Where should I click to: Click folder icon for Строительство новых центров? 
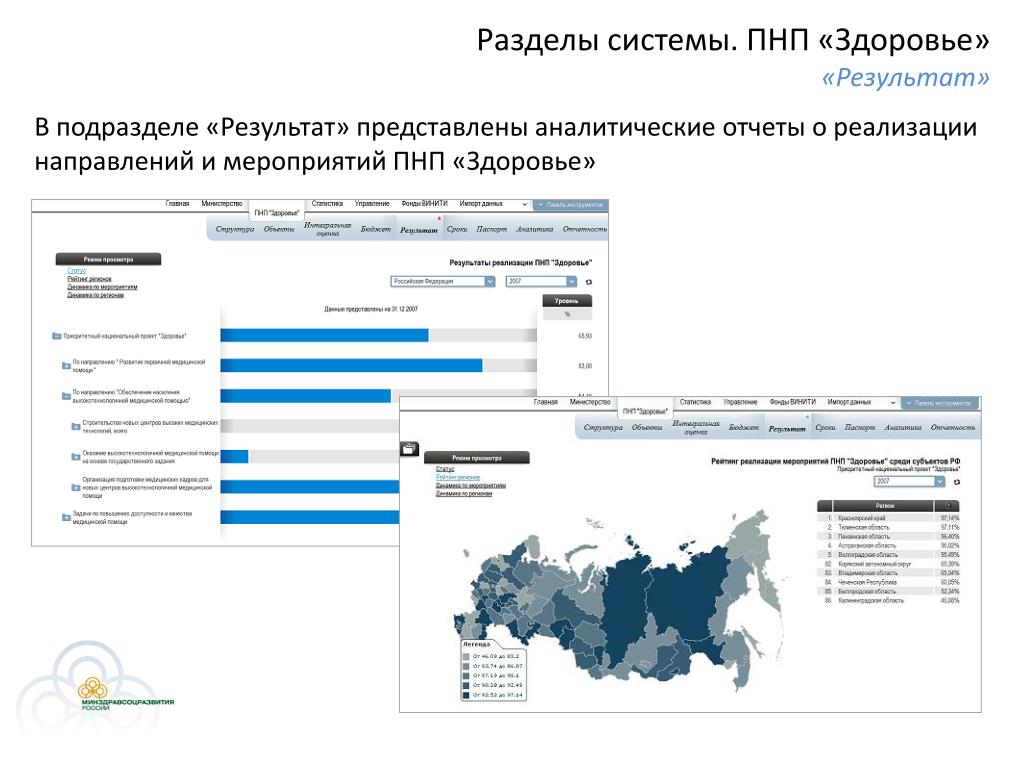[76, 426]
